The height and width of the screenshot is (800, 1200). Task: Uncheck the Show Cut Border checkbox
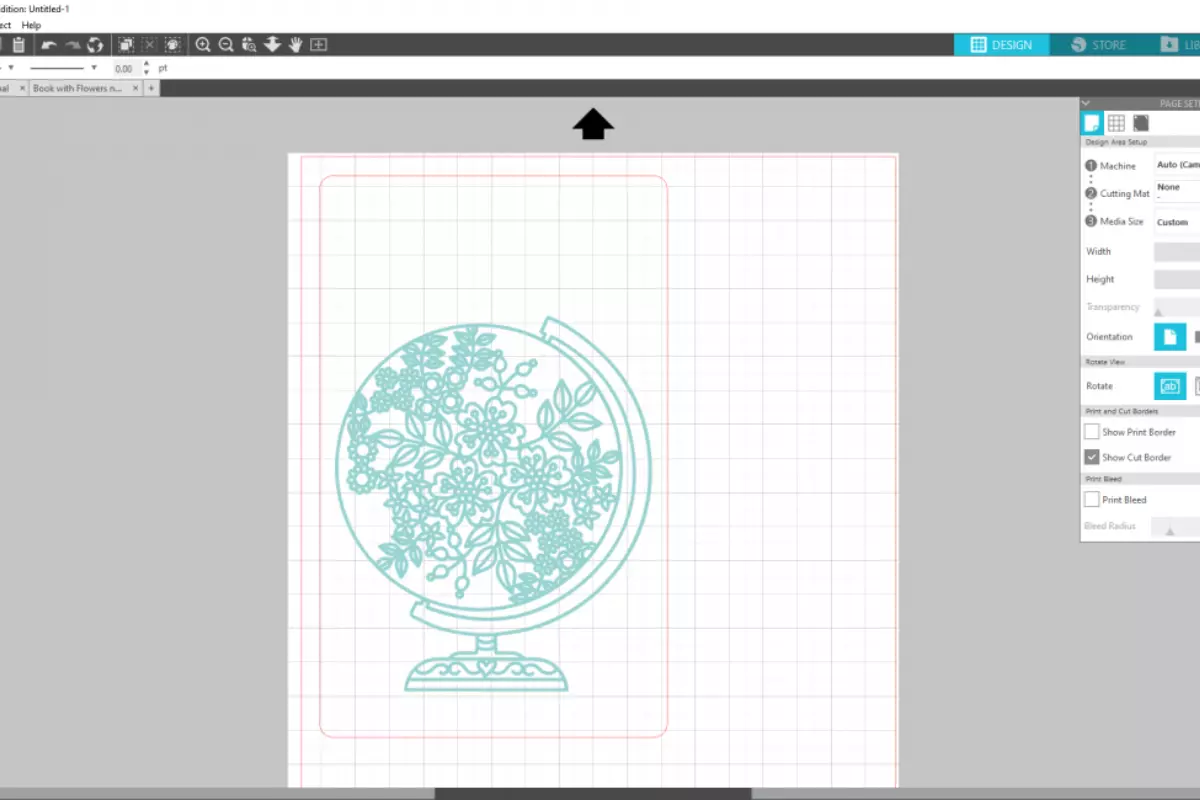point(1092,457)
